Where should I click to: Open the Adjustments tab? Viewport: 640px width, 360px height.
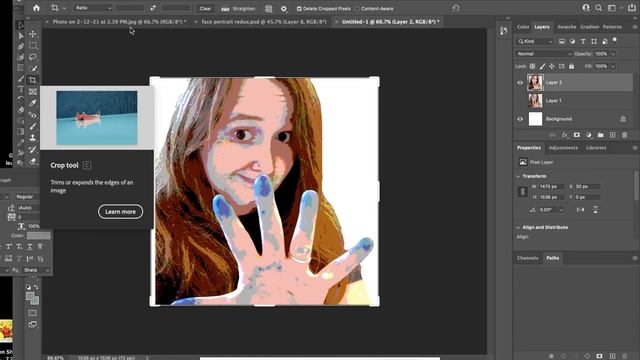coord(563,148)
